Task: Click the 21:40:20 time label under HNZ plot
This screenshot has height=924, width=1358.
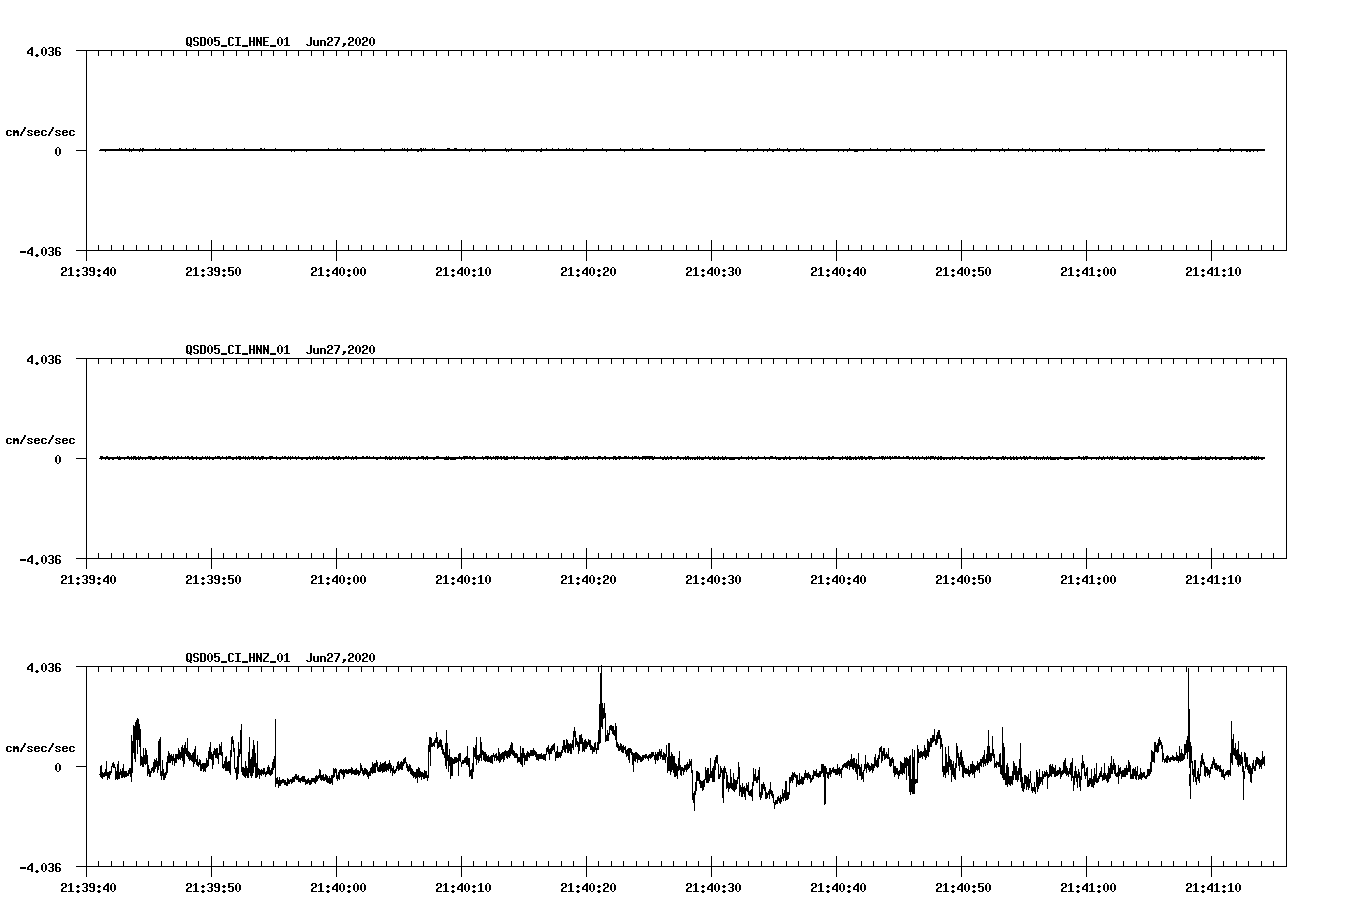Action: (588, 888)
